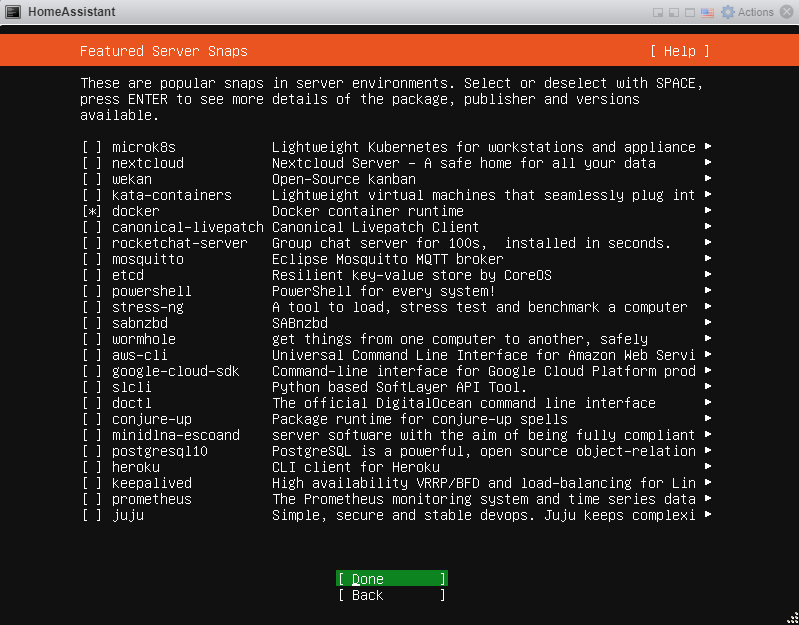This screenshot has width=799, height=625.
Task: Select the docker snap name
Action: tap(136, 211)
